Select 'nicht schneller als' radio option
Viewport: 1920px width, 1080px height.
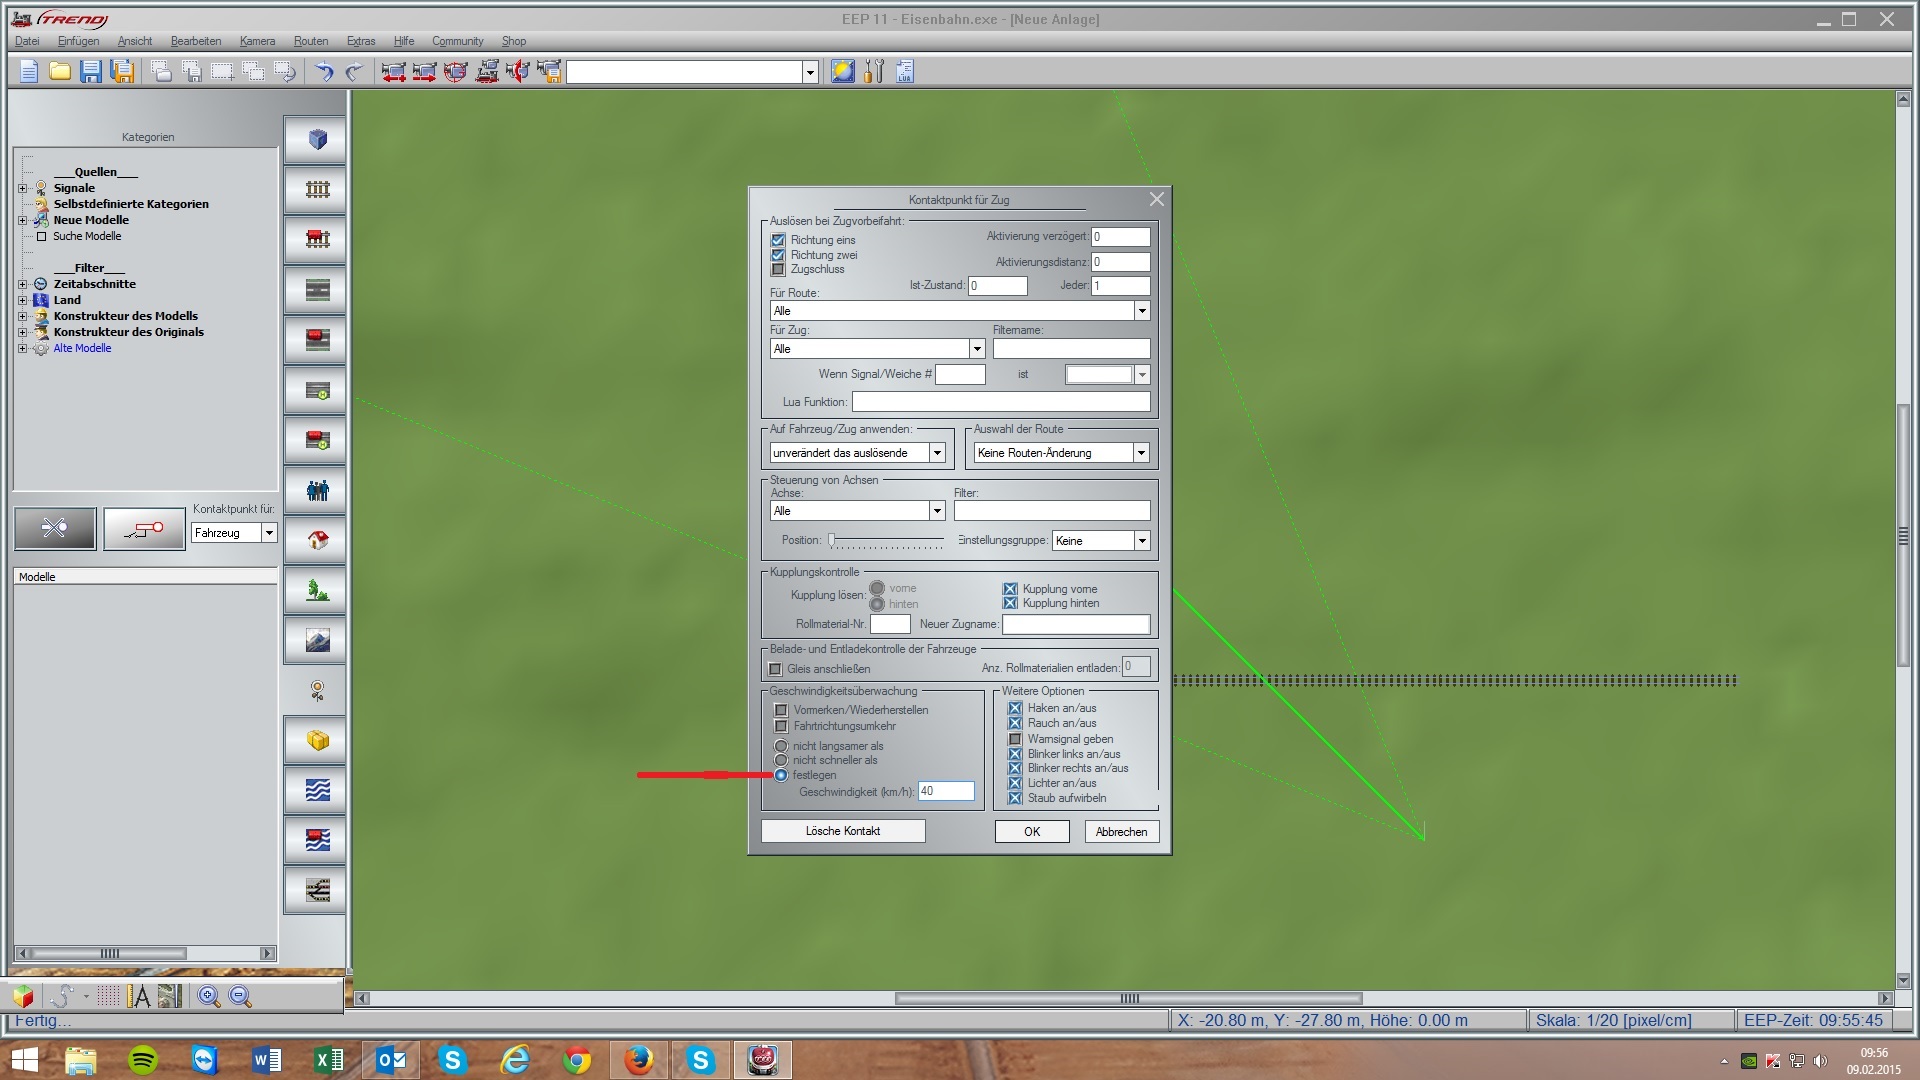pyautogui.click(x=781, y=760)
